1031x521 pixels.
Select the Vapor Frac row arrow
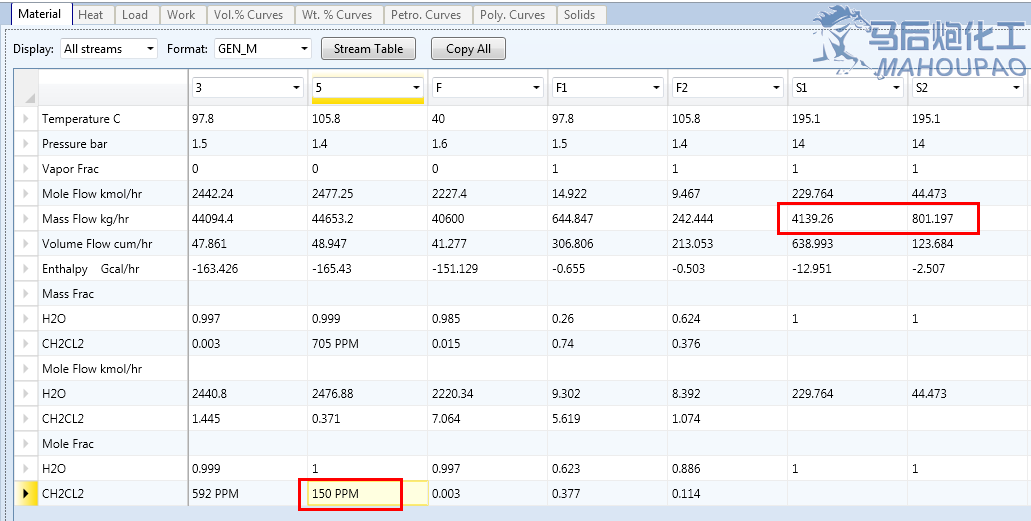pos(26,169)
